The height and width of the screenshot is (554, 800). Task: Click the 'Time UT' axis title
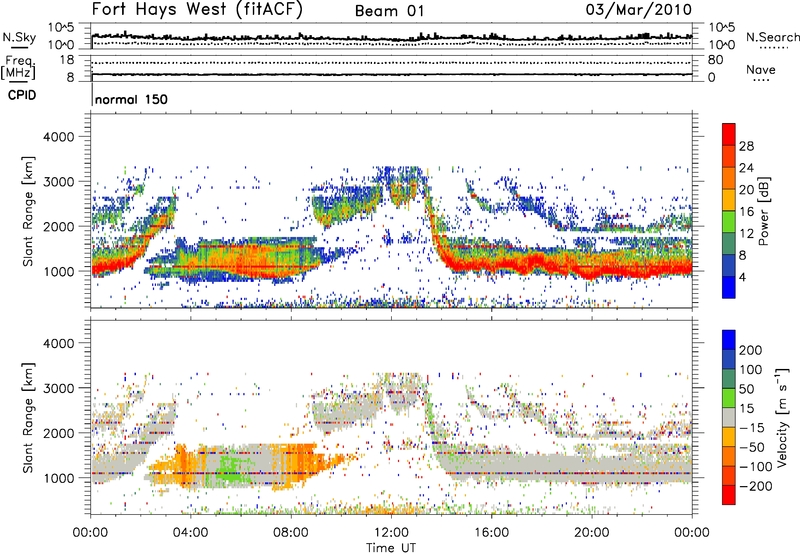(x=391, y=548)
